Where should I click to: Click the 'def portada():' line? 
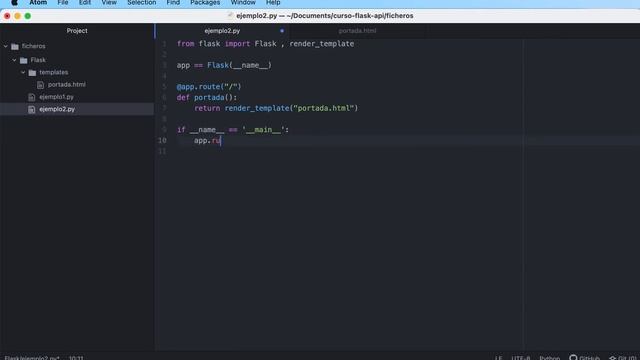(207, 98)
